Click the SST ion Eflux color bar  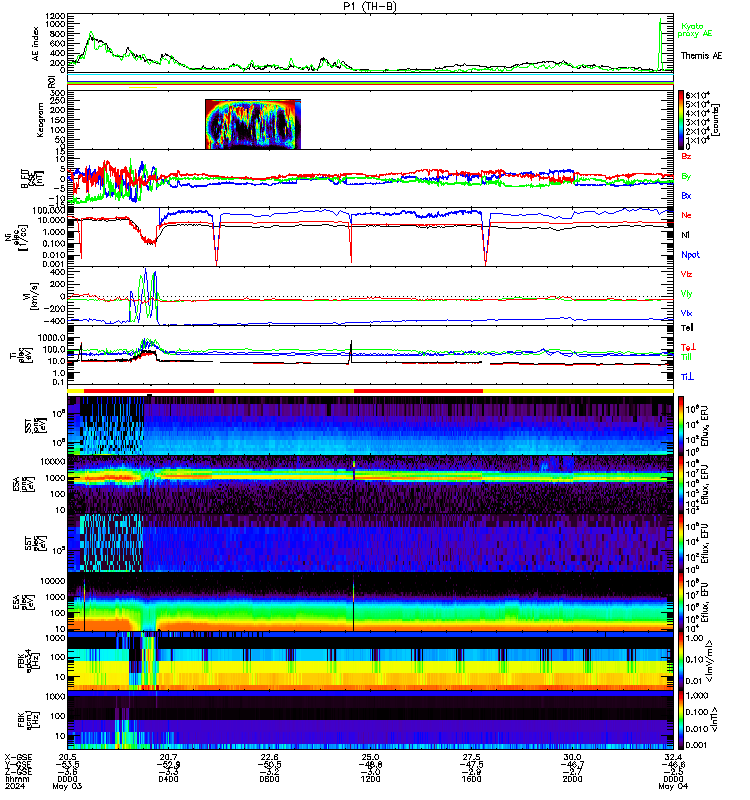(x=681, y=424)
